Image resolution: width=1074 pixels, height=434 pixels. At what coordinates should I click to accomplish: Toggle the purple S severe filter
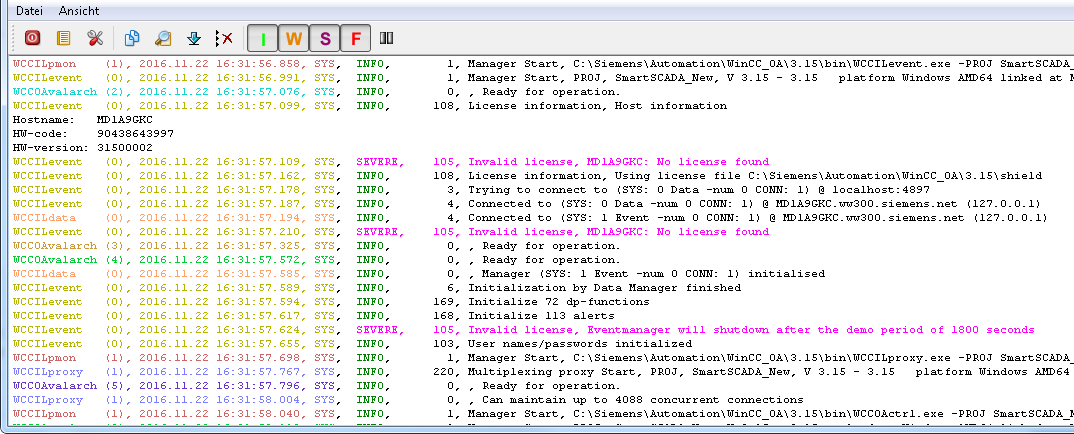point(325,38)
